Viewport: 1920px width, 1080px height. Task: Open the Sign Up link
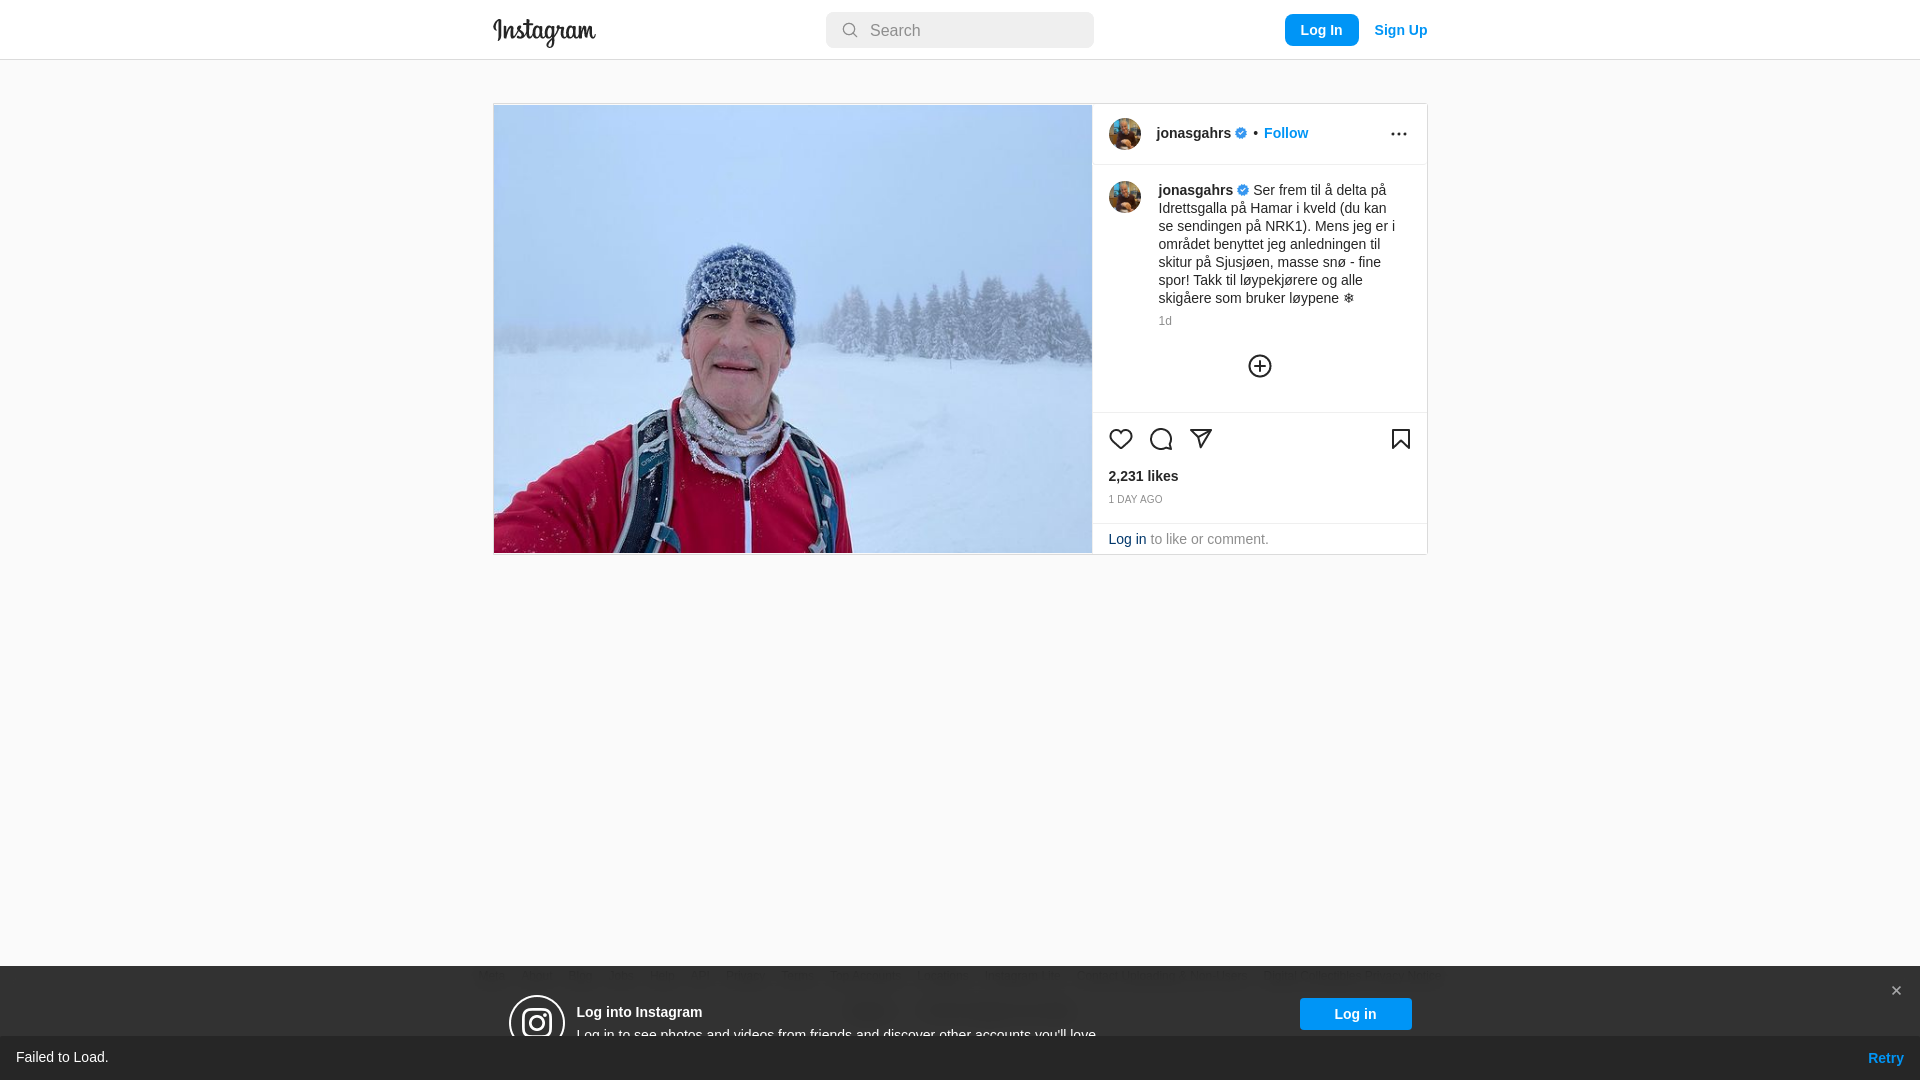[1400, 30]
